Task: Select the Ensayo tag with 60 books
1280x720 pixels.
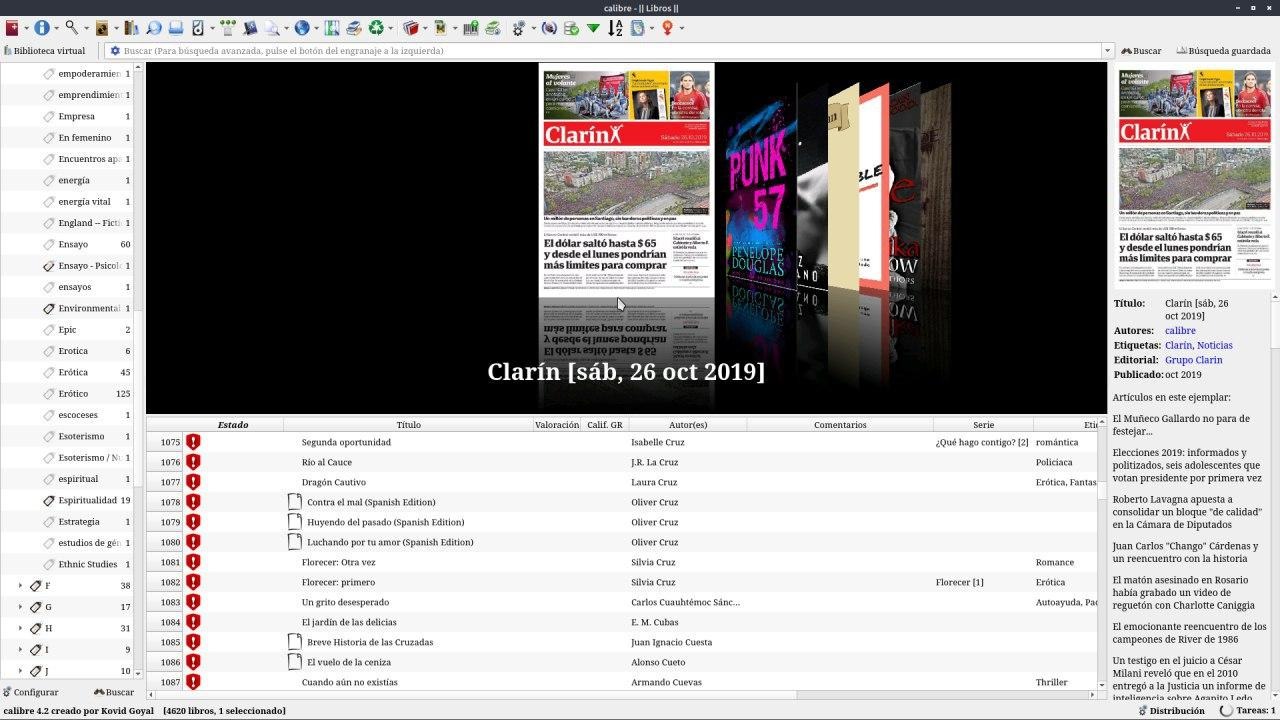Action: [73, 244]
